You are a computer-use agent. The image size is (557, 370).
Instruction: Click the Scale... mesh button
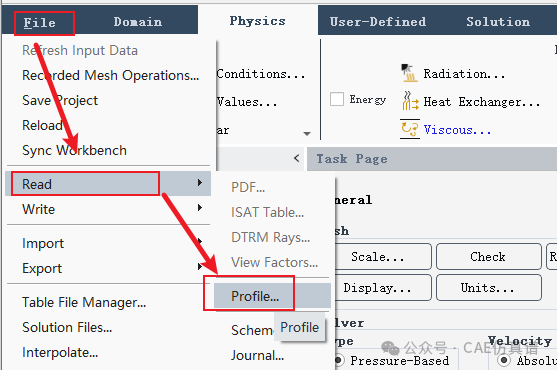pyautogui.click(x=383, y=256)
